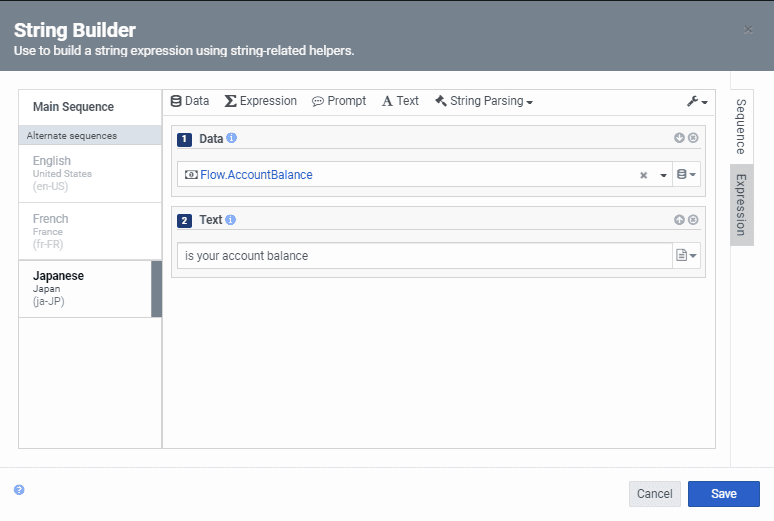The width and height of the screenshot is (774, 521).
Task: Remove the Text item with its delete icon
Action: click(x=693, y=220)
